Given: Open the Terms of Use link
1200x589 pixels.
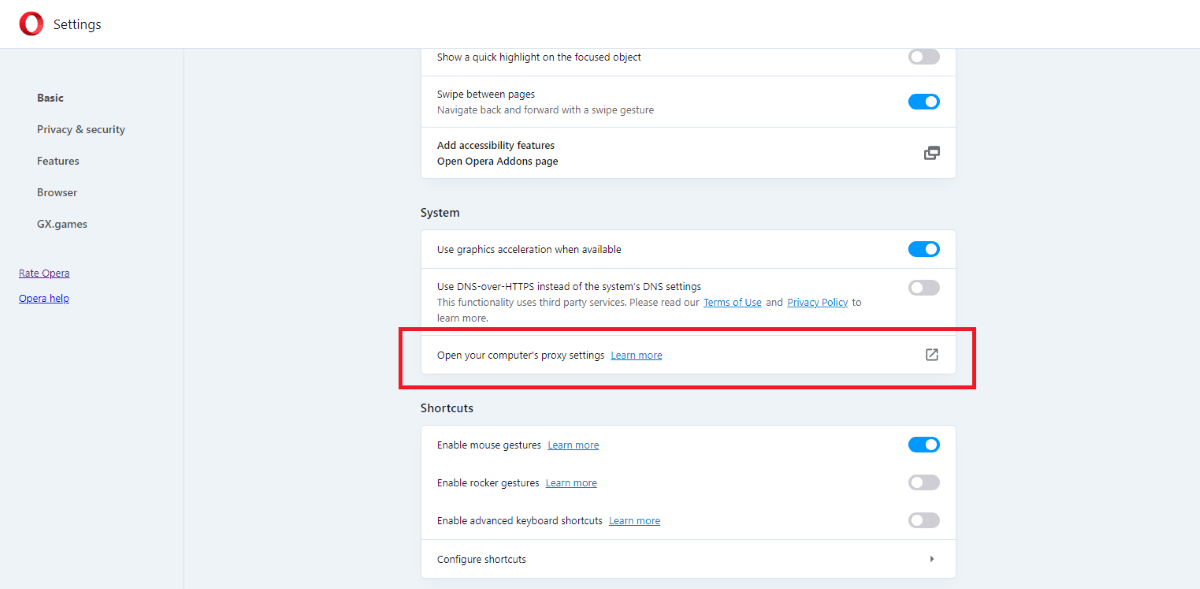Looking at the screenshot, I should [732, 302].
